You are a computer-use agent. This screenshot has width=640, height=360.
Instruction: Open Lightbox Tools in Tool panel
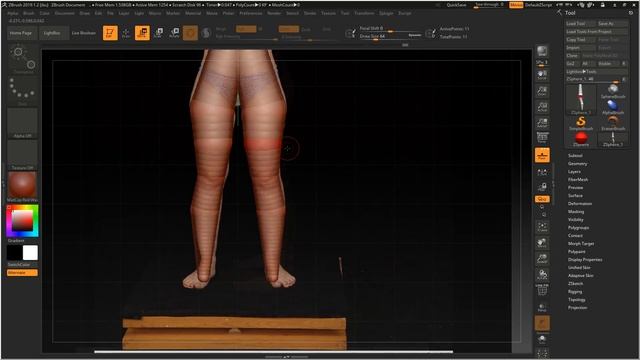(596, 71)
